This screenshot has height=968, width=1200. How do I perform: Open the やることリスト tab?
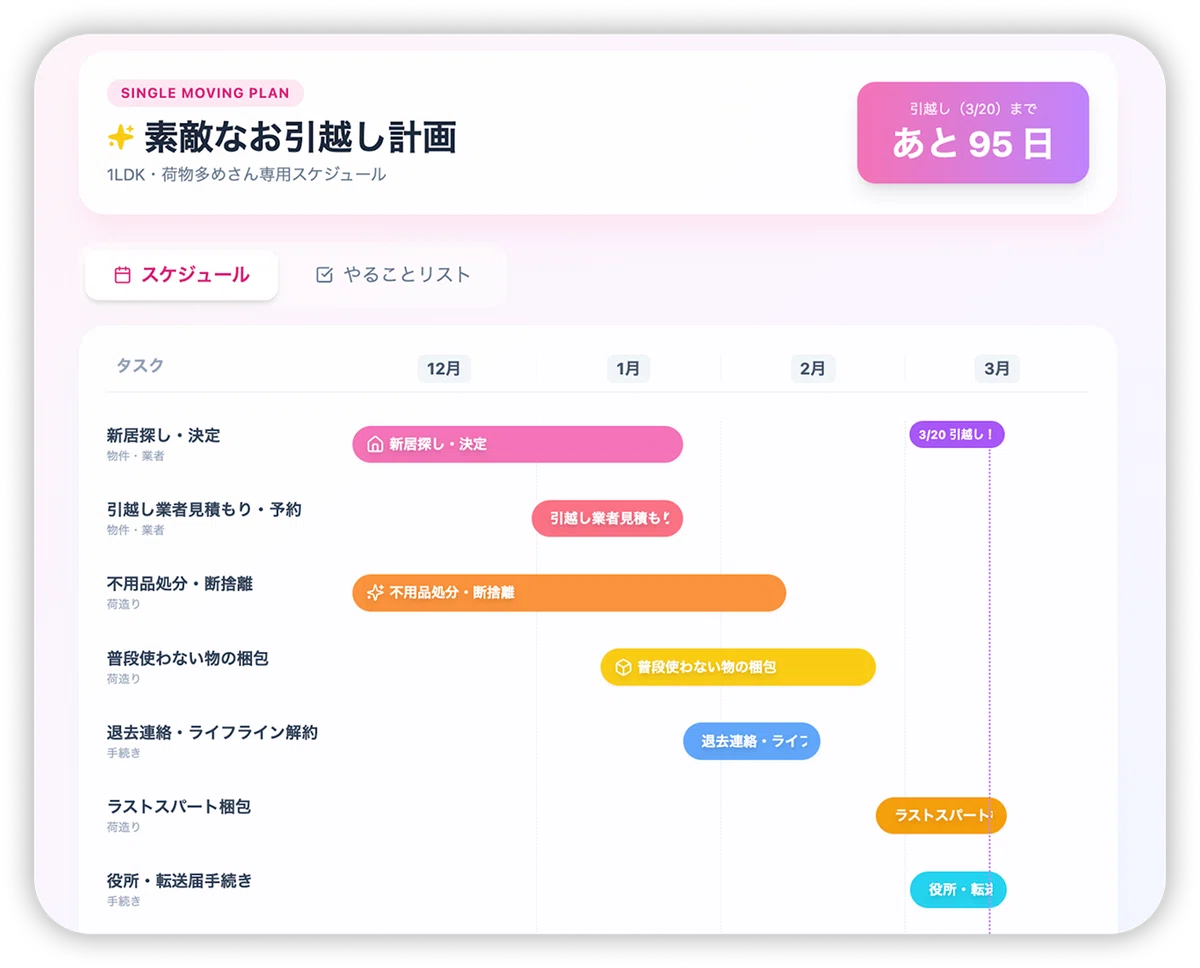tap(393, 275)
